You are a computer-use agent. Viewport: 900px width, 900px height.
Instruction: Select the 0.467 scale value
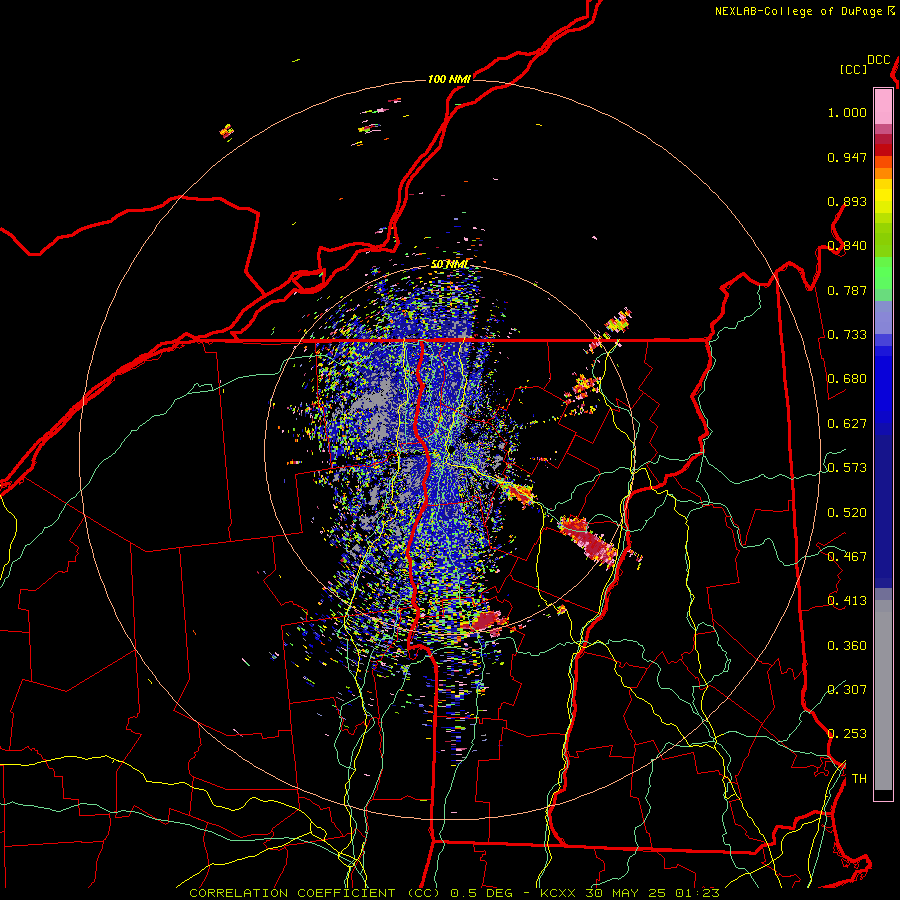click(847, 557)
